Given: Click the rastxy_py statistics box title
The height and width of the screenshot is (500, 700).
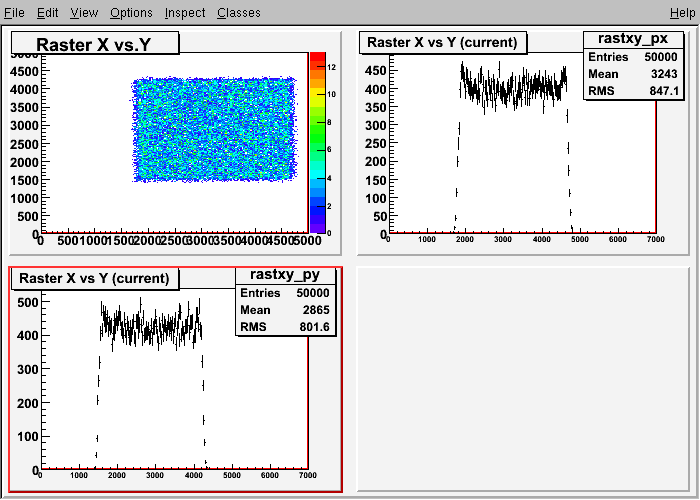Looking at the screenshot, I should coord(285,274).
